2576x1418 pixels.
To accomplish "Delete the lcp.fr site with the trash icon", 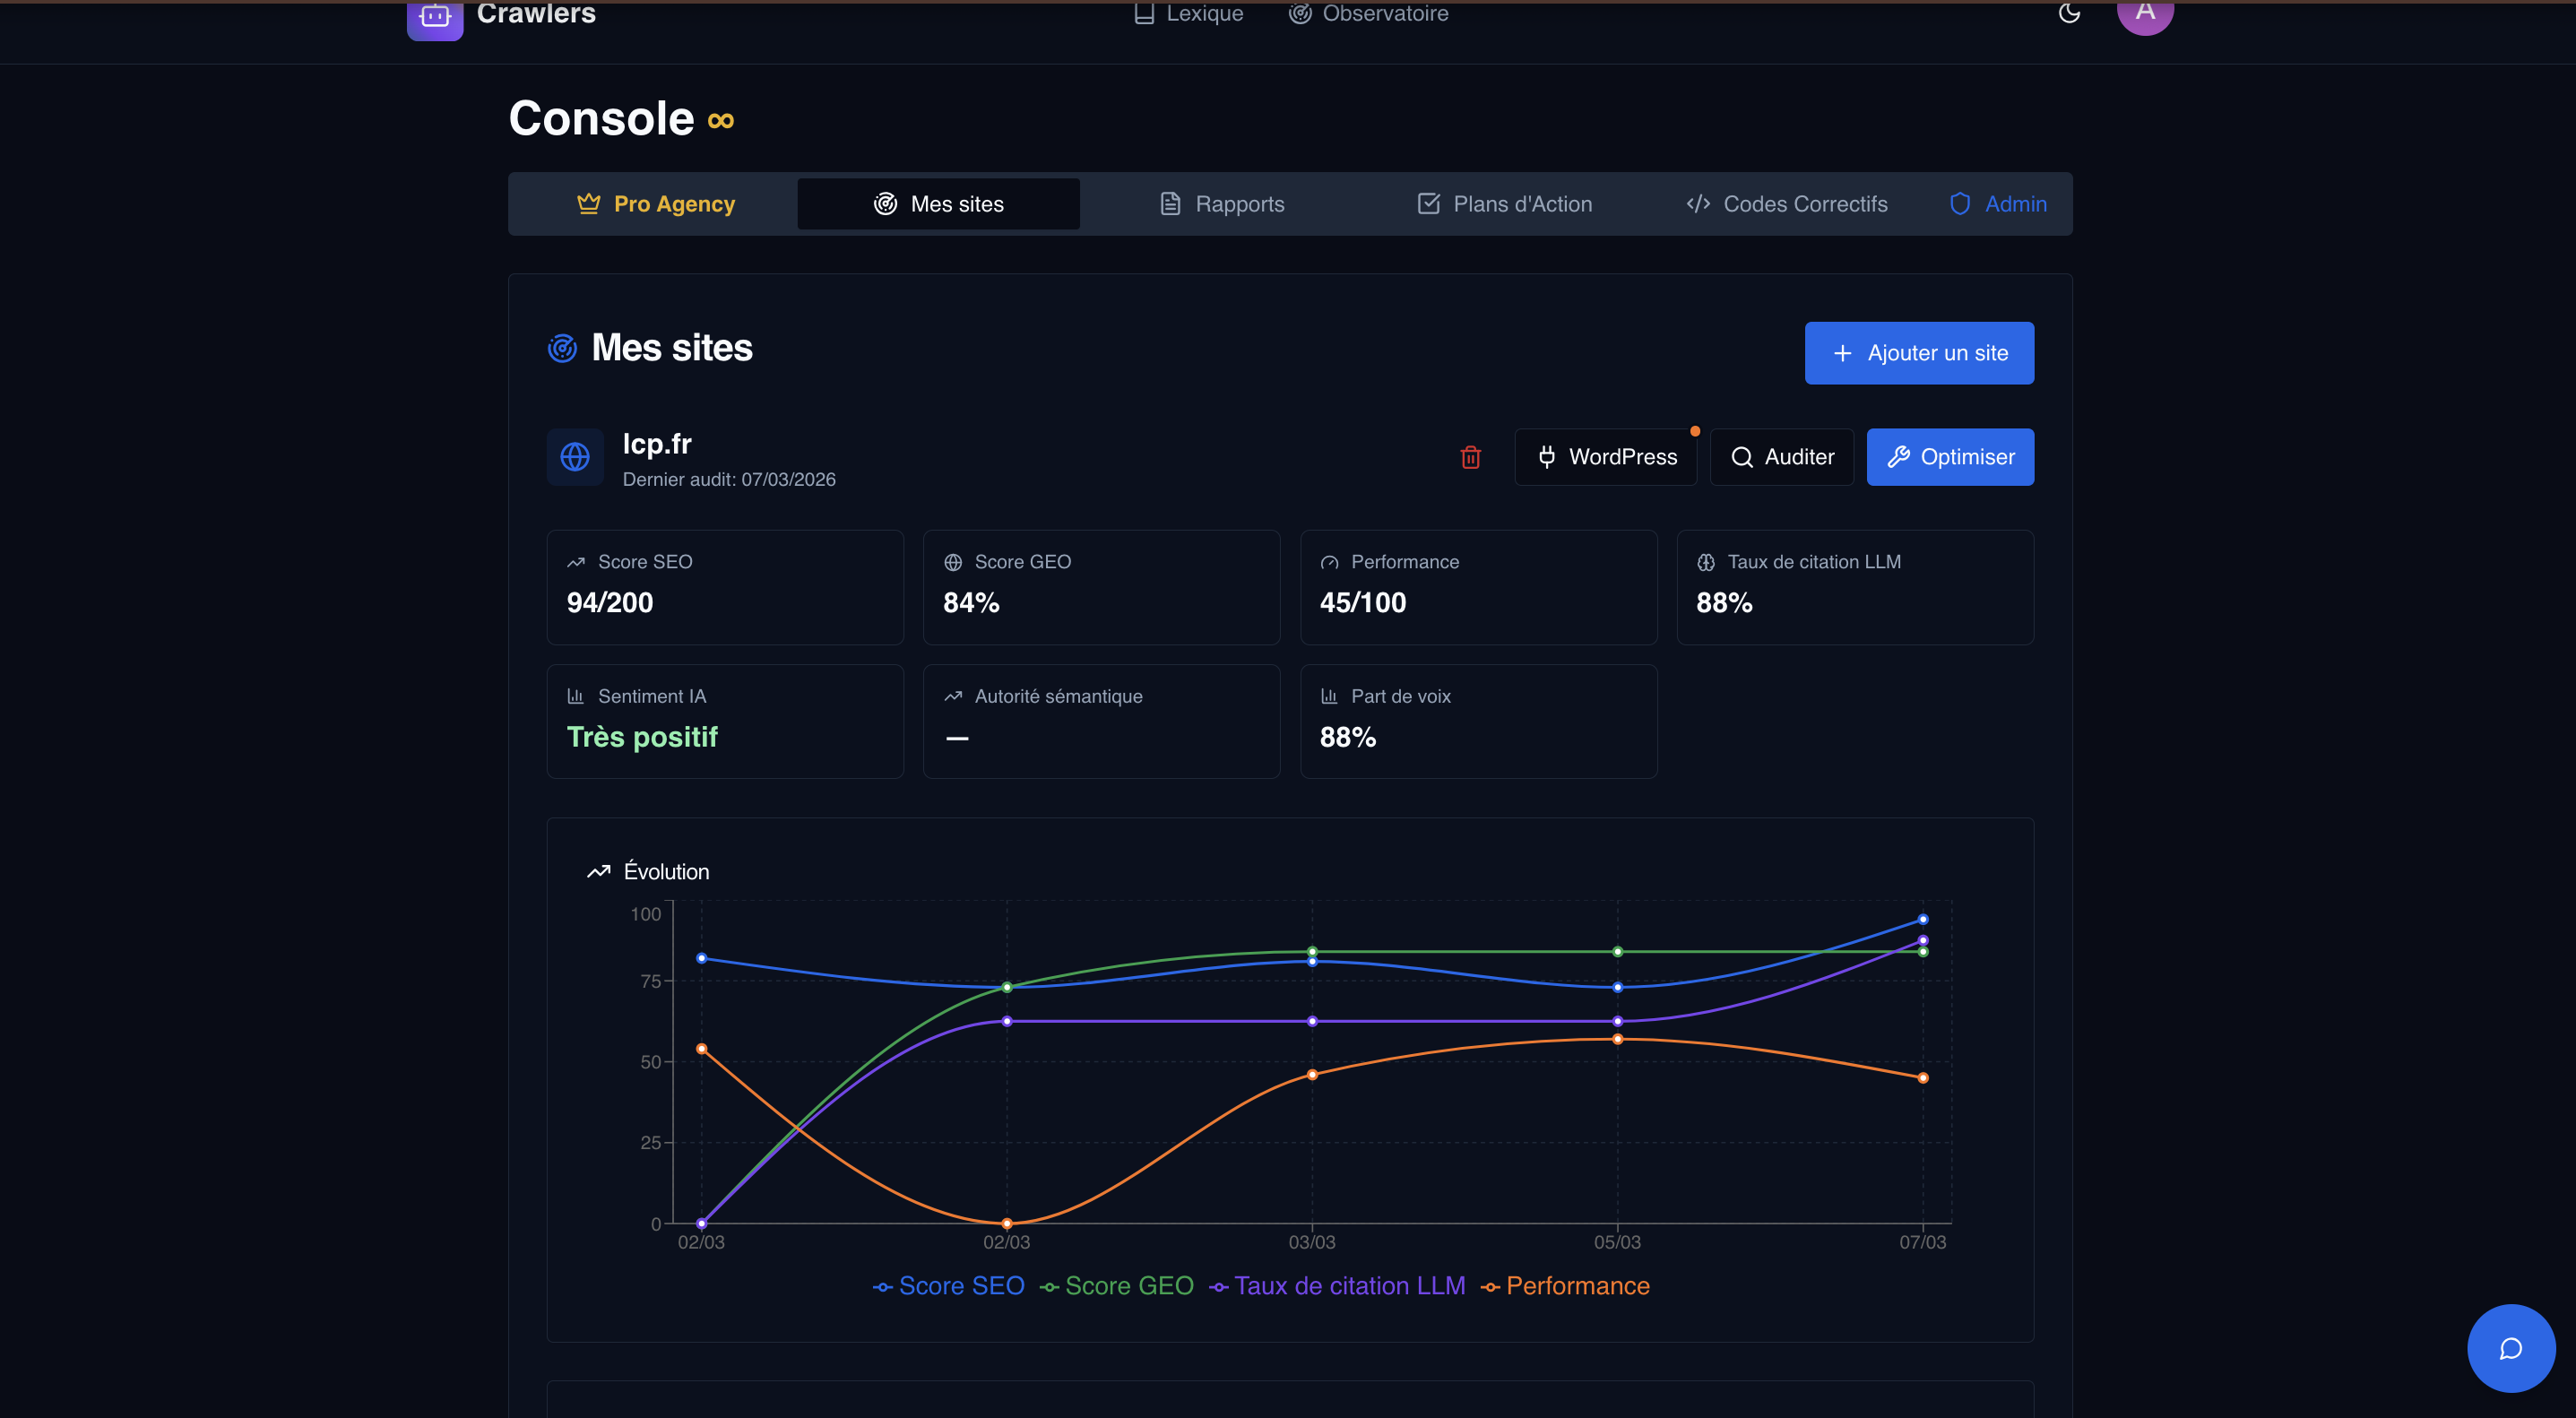I will (x=1470, y=457).
